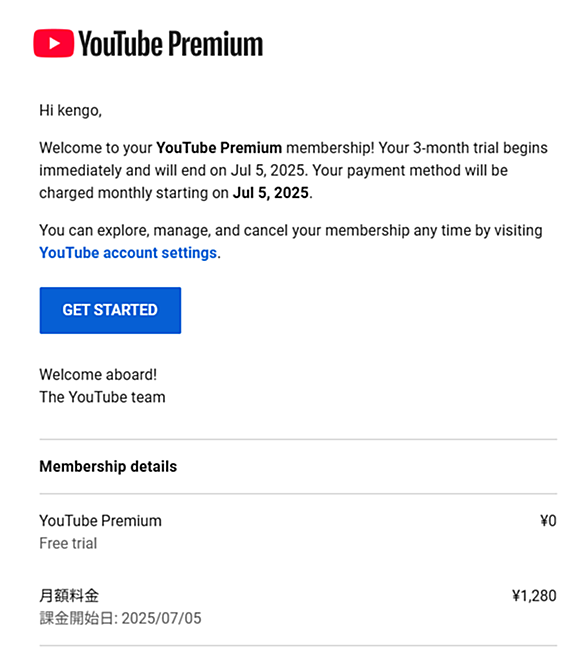Click the bold Jul 5, 2025 charge date
Viewport: 586px width, 663px height.
271,193
